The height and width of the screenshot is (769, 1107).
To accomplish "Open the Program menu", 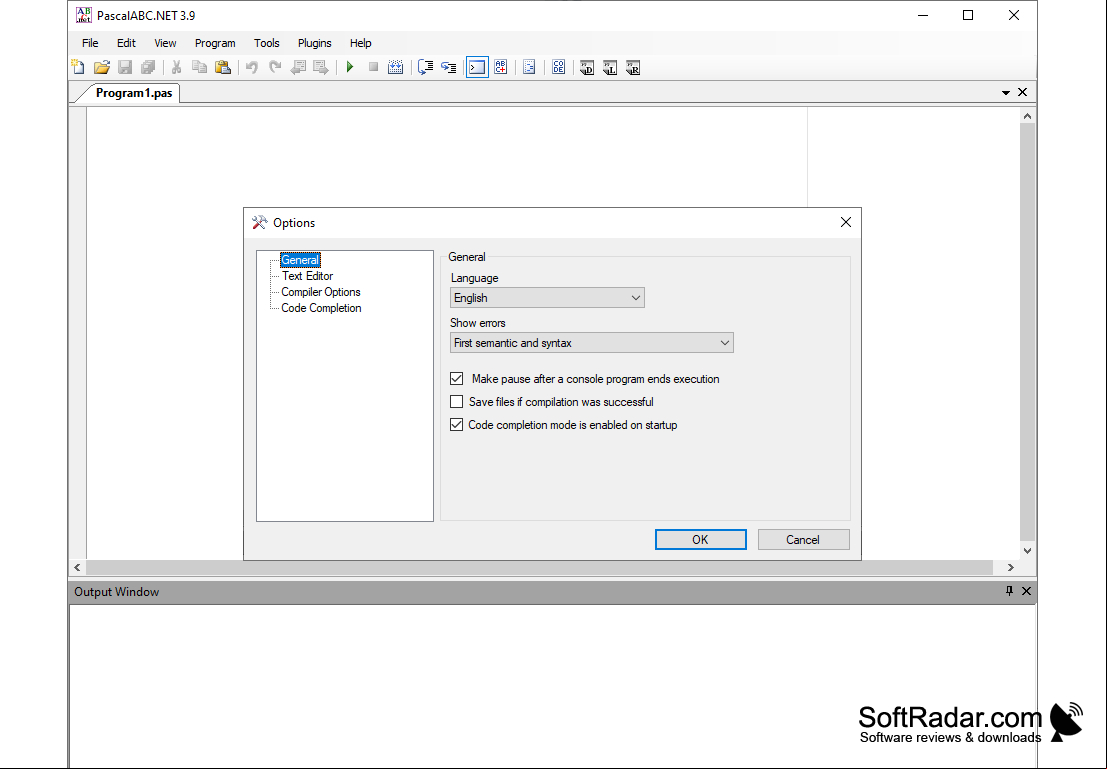I will point(215,43).
